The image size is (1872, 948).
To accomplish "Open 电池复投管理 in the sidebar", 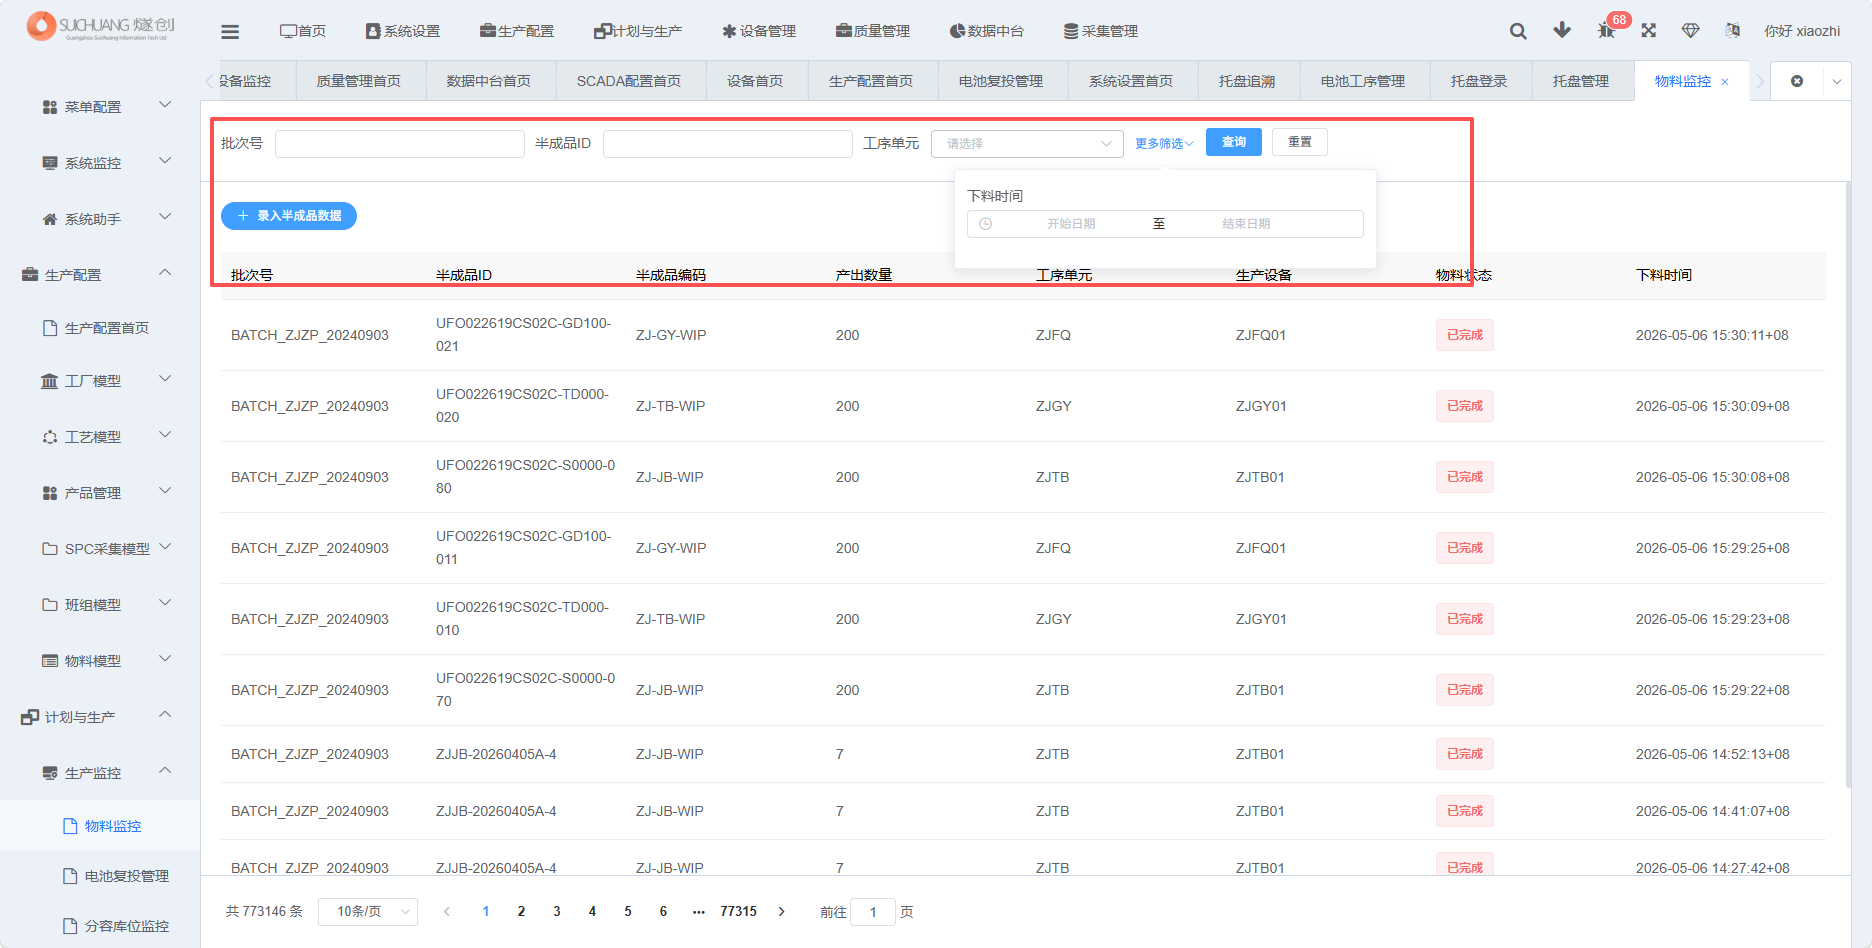I will [100, 876].
